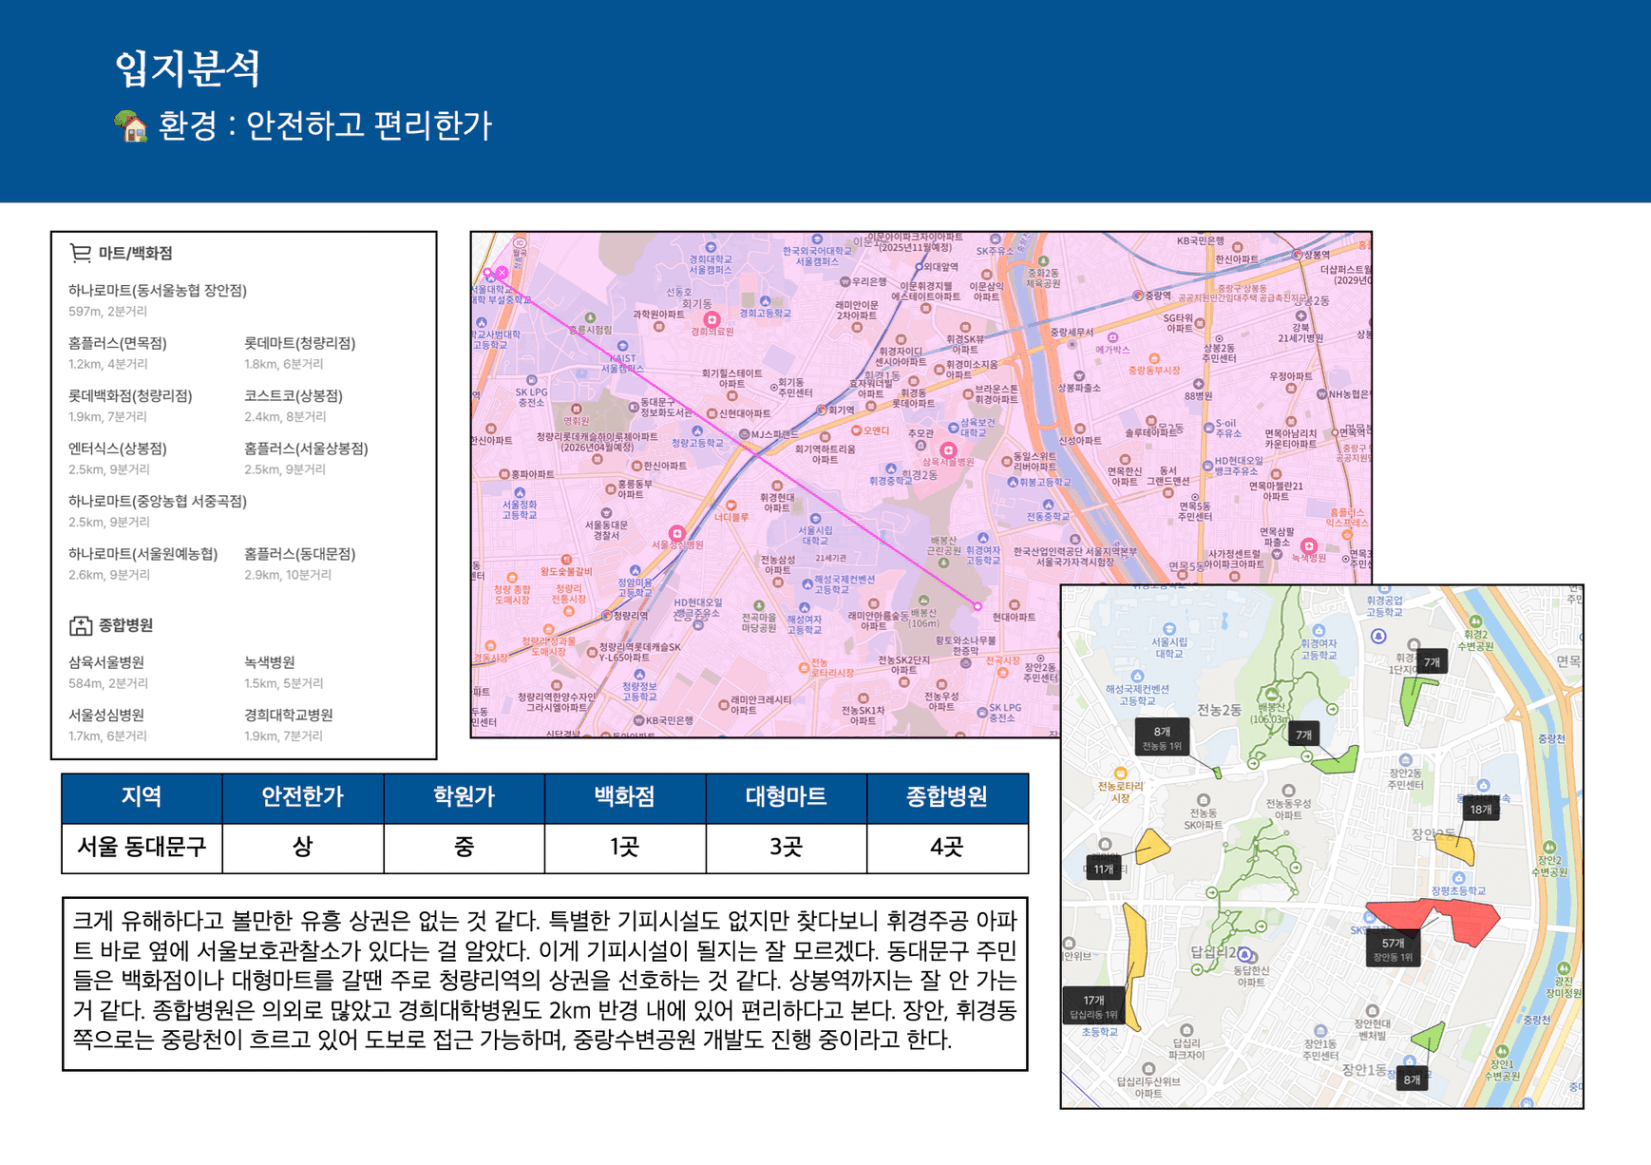Select 롯데백화점(청량리점) entry
This screenshot has width=1651, height=1165.
130,396
